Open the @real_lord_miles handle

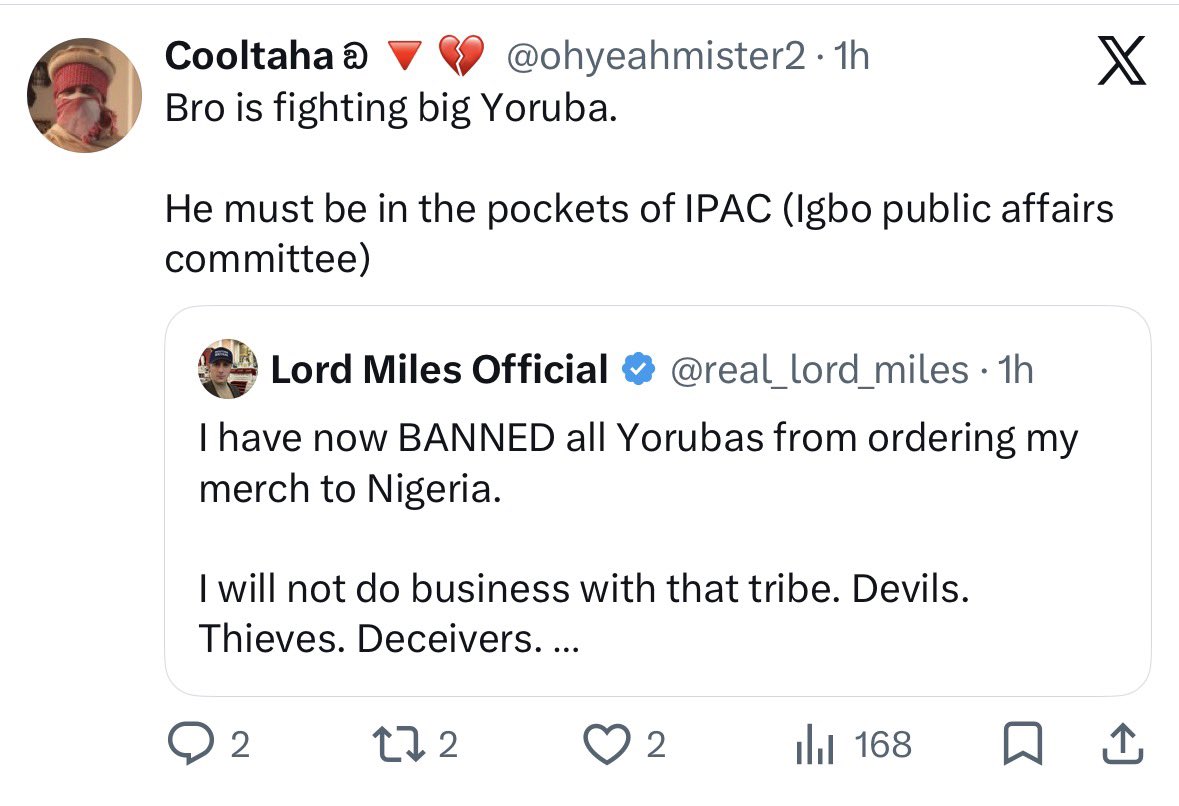818,370
